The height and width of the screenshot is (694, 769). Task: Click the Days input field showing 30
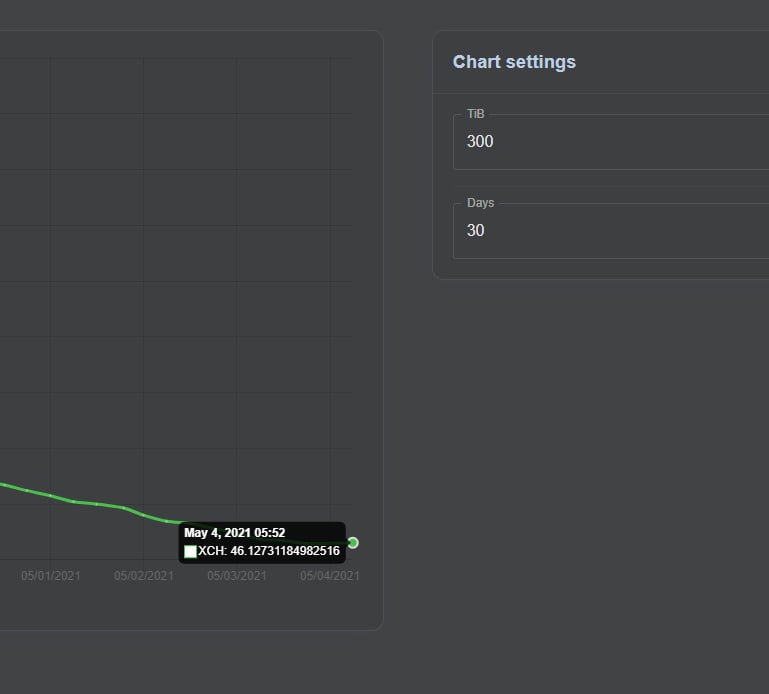pyautogui.click(x=611, y=231)
